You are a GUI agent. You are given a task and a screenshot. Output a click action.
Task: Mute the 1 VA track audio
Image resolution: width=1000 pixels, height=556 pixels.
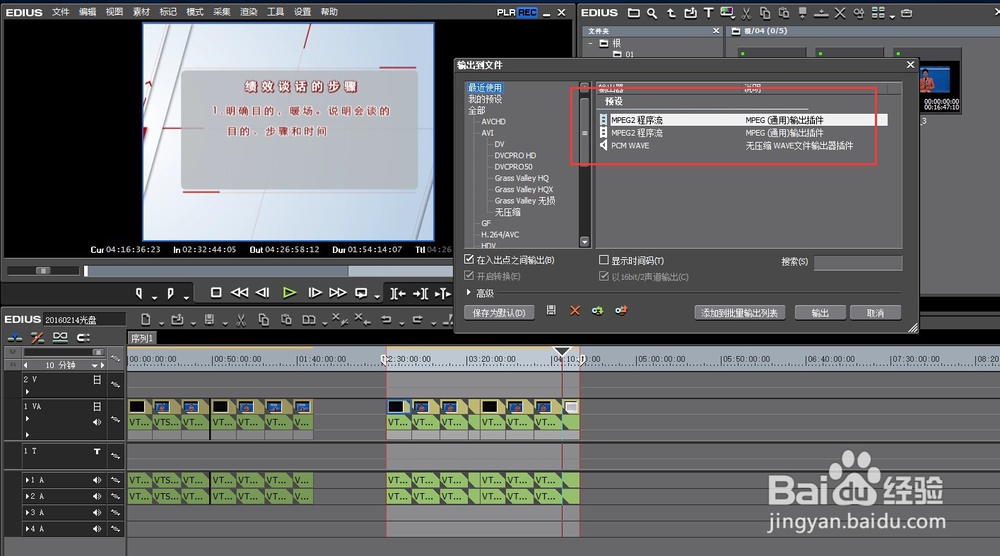97,422
